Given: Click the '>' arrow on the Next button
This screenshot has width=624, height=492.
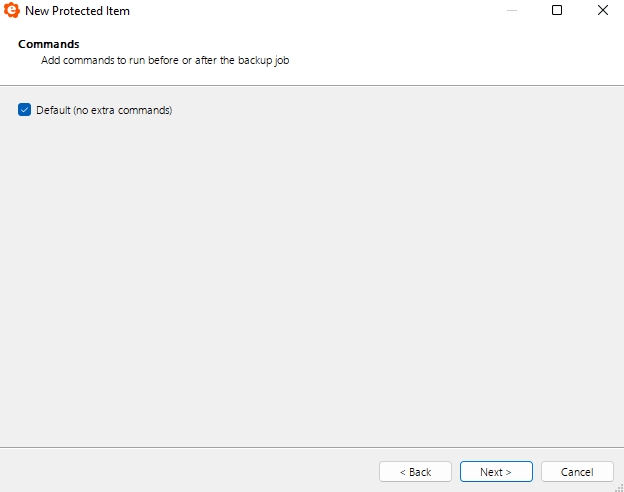Looking at the screenshot, I should [508, 472].
